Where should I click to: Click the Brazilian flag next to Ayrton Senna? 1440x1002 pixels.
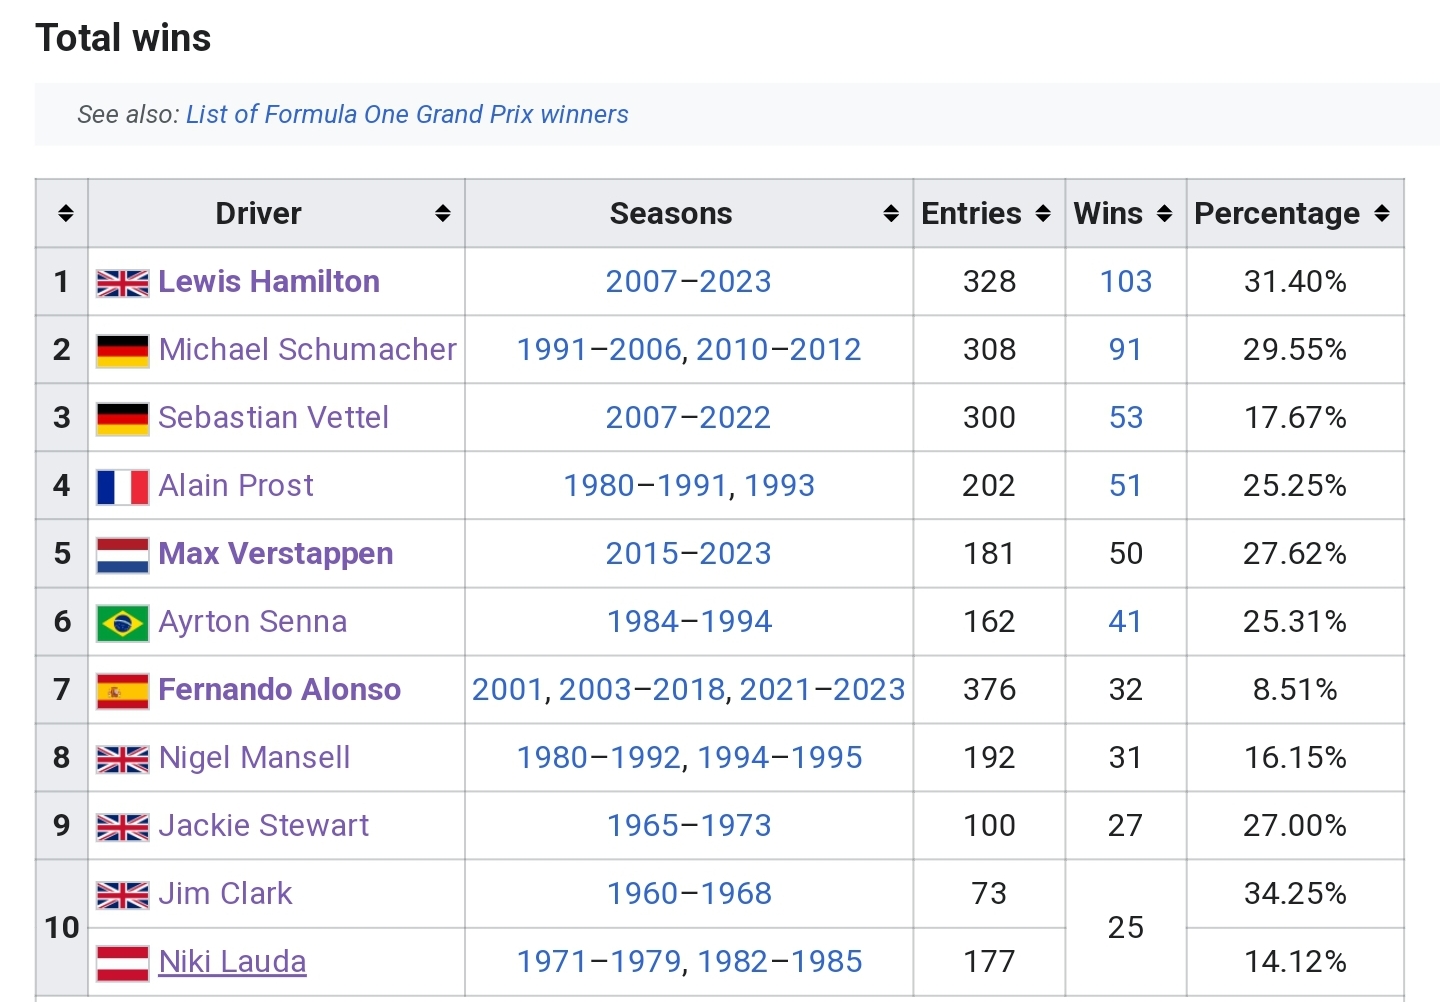pos(123,622)
